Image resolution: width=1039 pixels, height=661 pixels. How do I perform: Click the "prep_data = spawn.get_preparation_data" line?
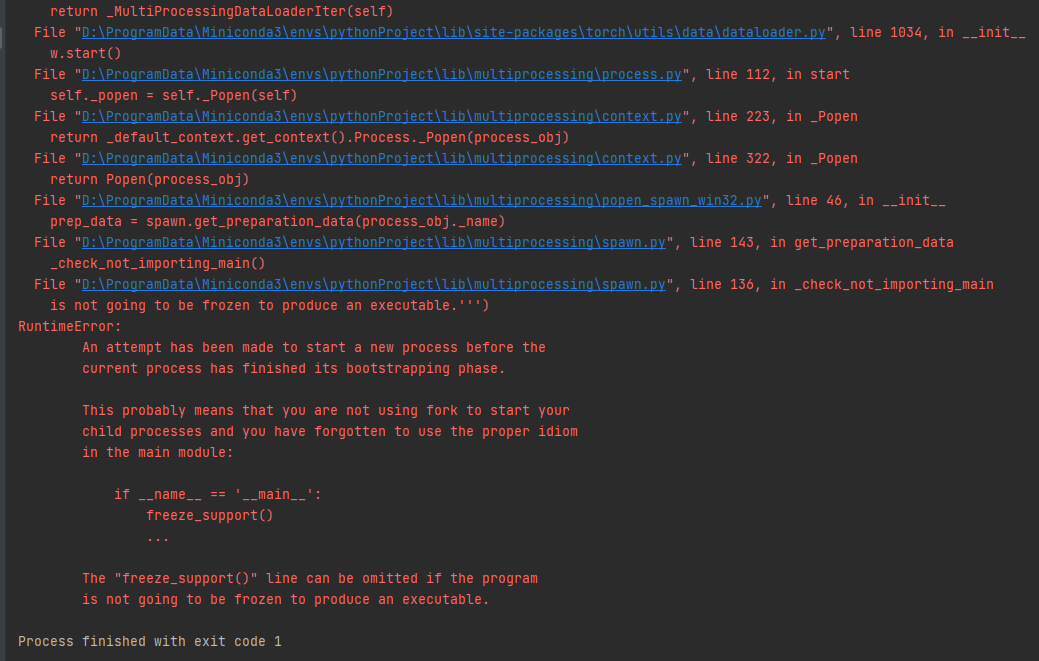point(277,221)
